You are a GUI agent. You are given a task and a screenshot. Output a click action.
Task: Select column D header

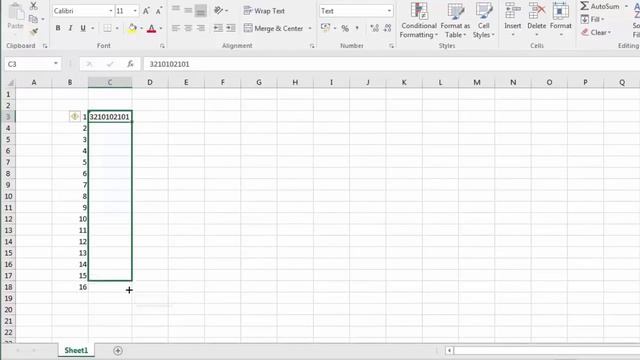click(x=150, y=82)
